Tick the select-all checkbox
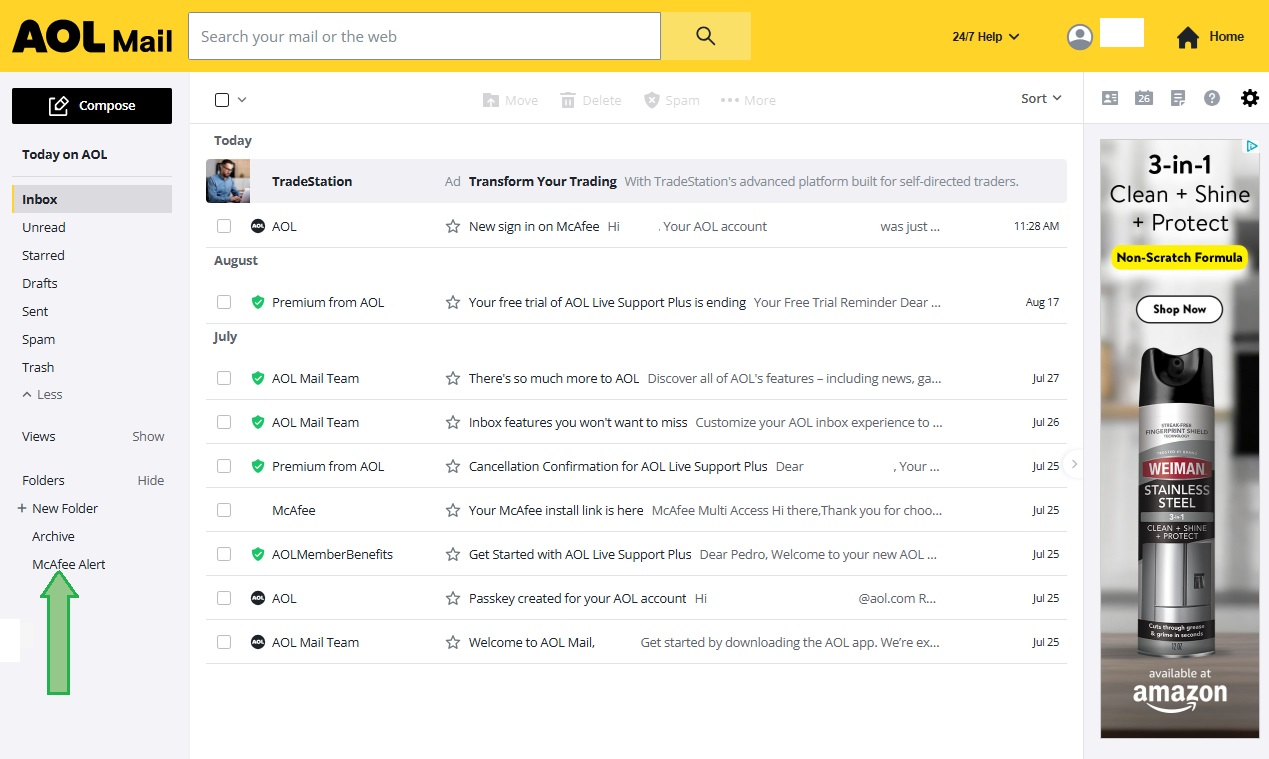The width and height of the screenshot is (1269, 759). coord(222,100)
